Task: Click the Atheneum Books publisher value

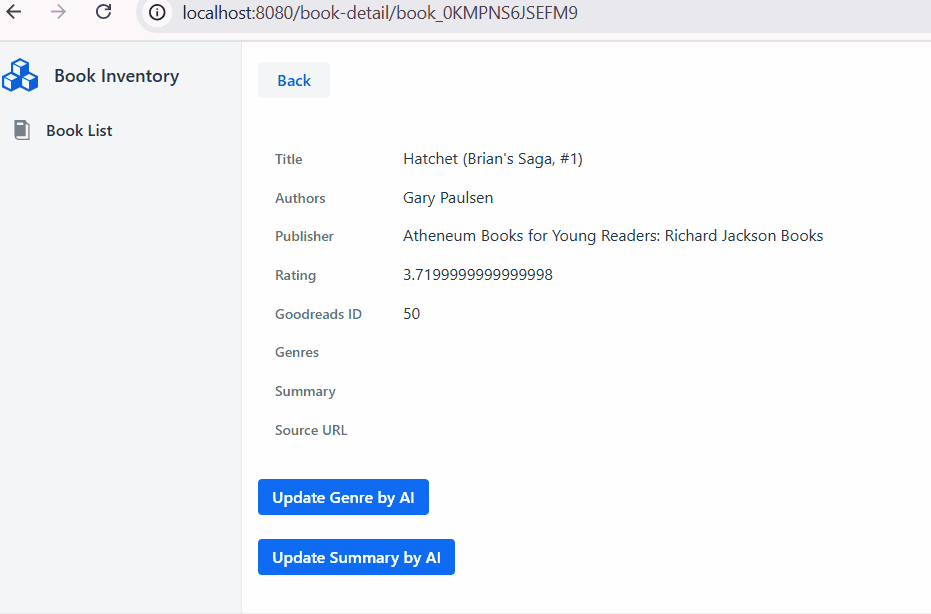Action: 613,236
